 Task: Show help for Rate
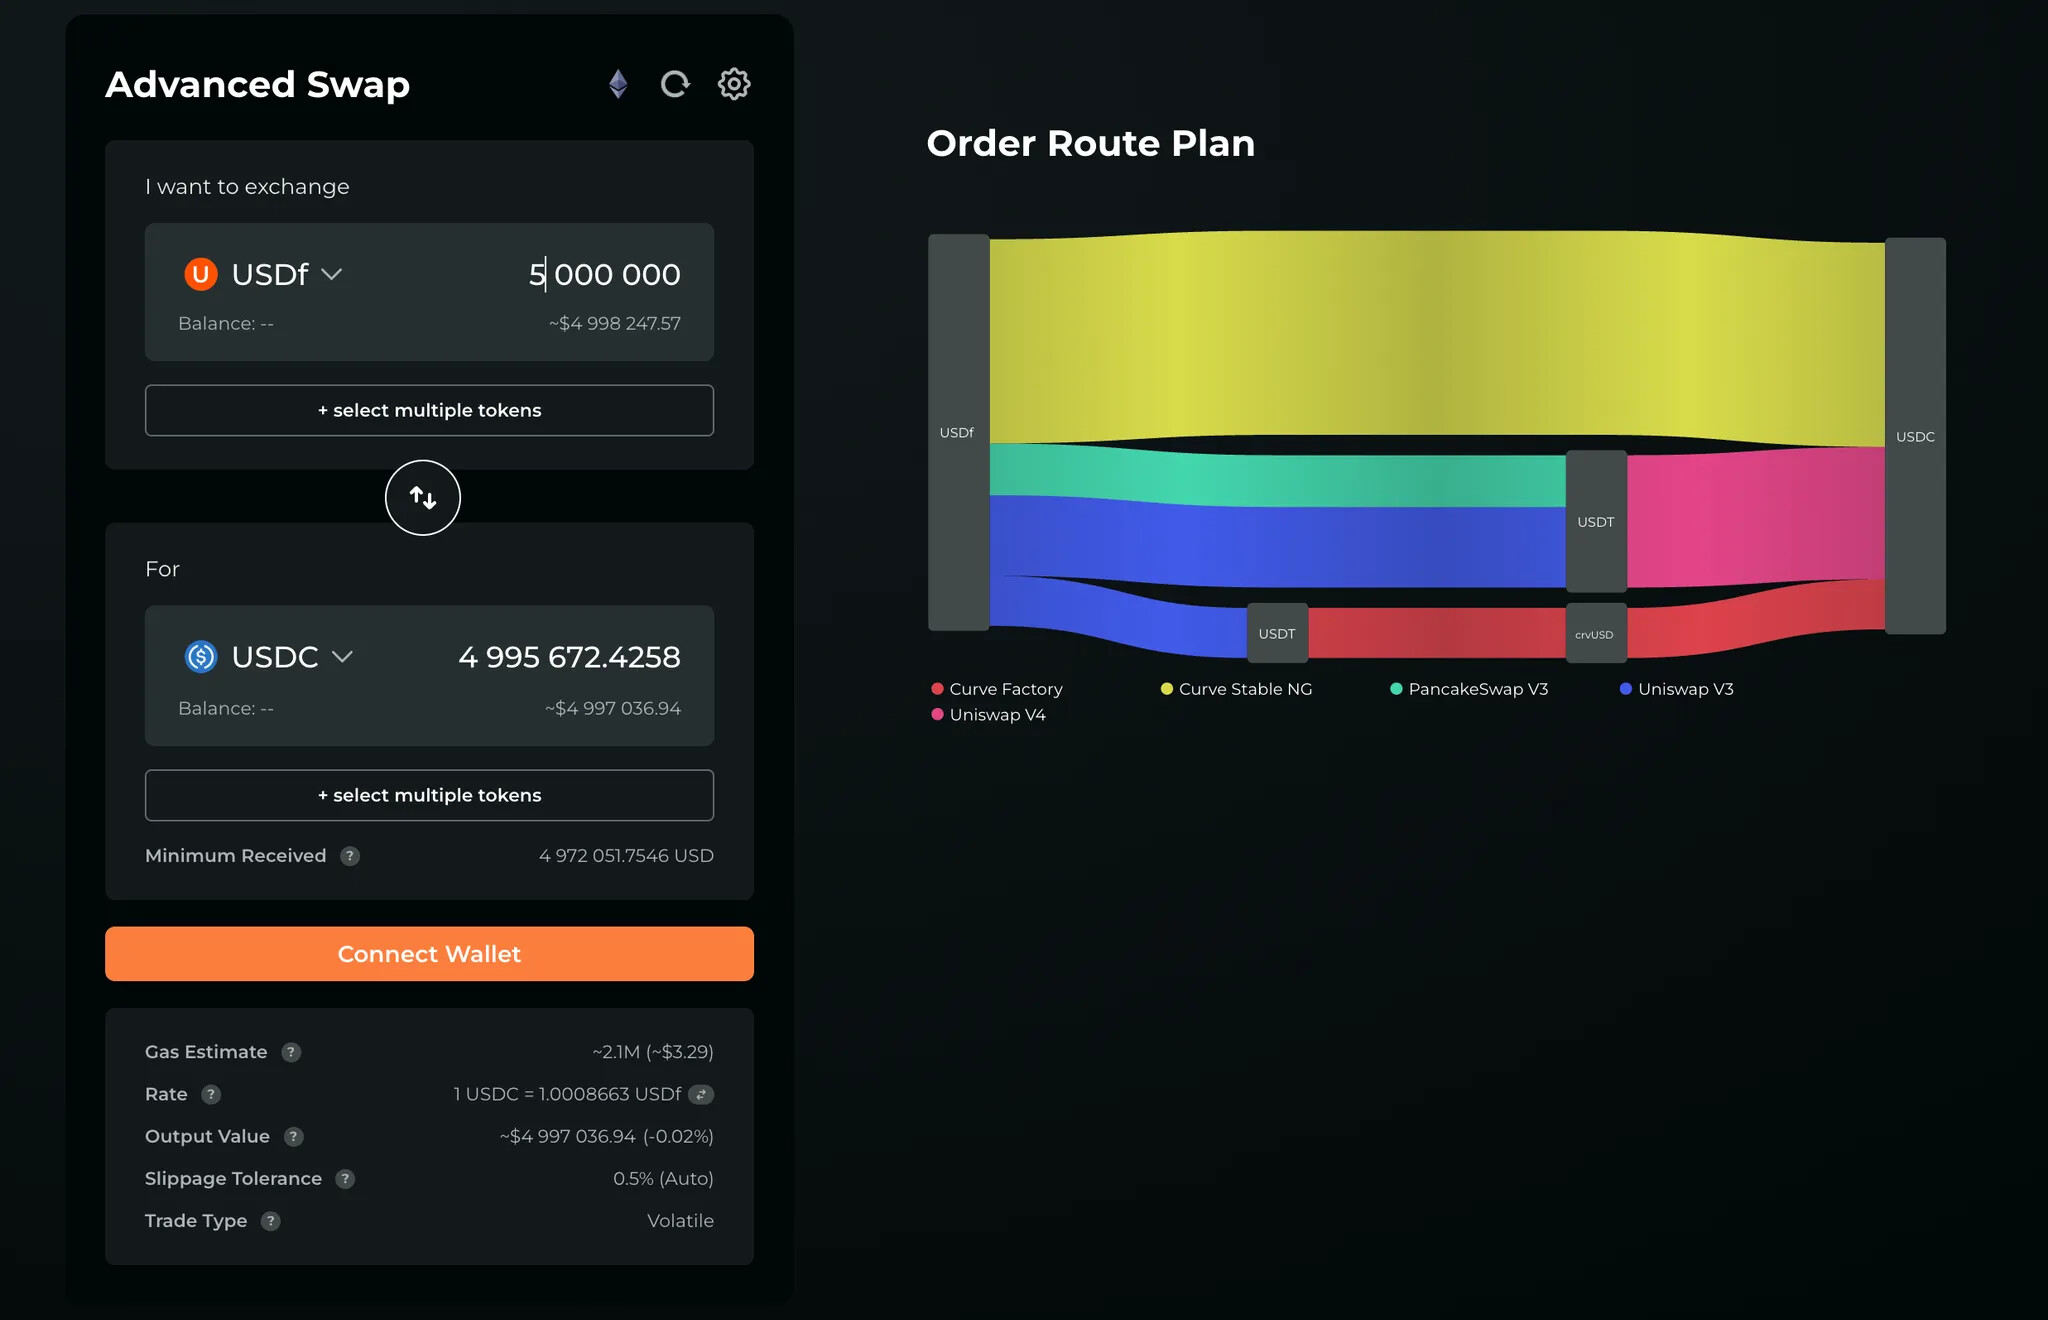211,1094
